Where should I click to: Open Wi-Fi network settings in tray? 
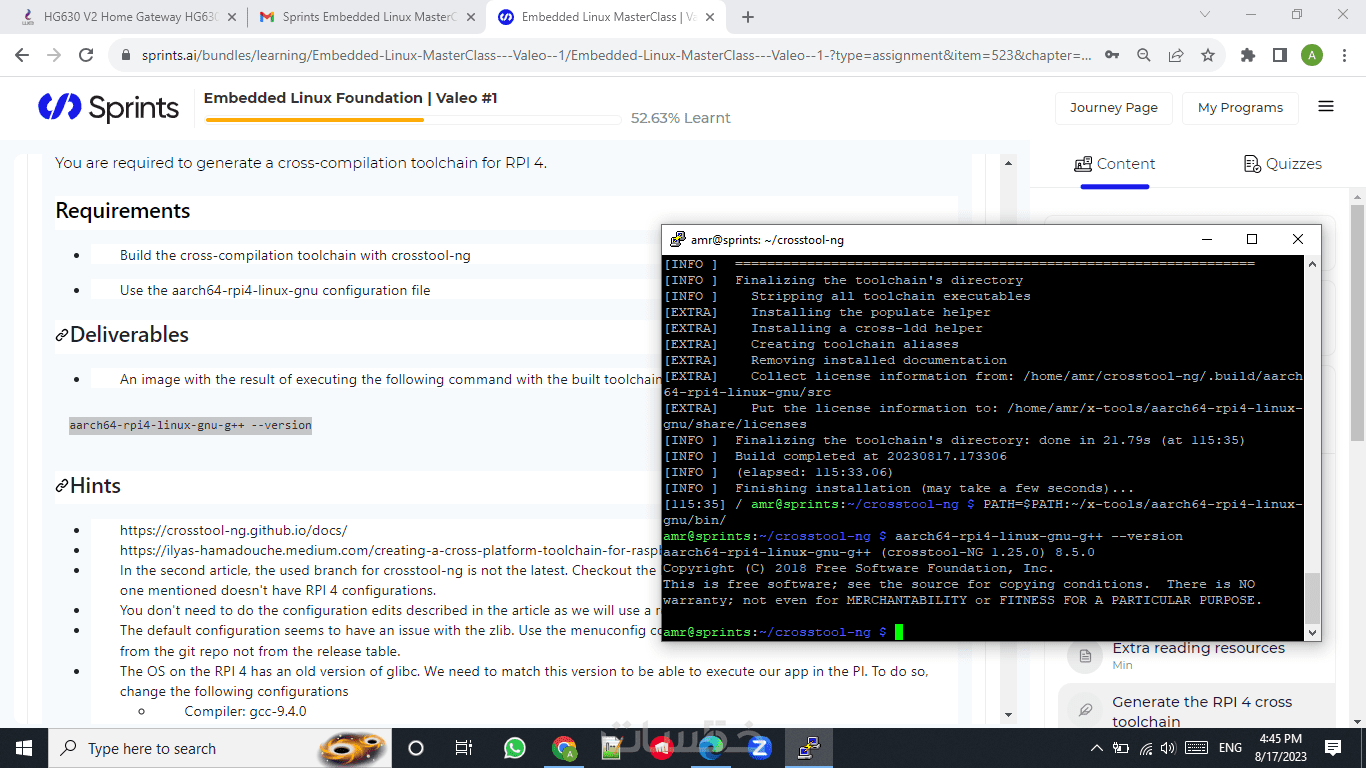1146,748
